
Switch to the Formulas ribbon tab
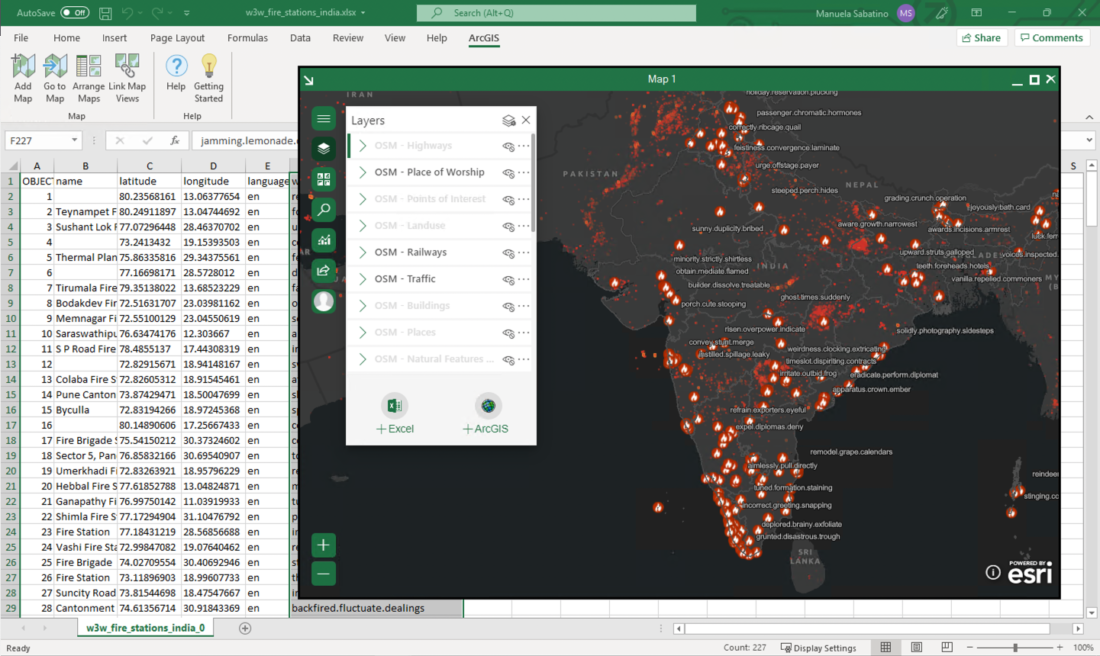[247, 38]
